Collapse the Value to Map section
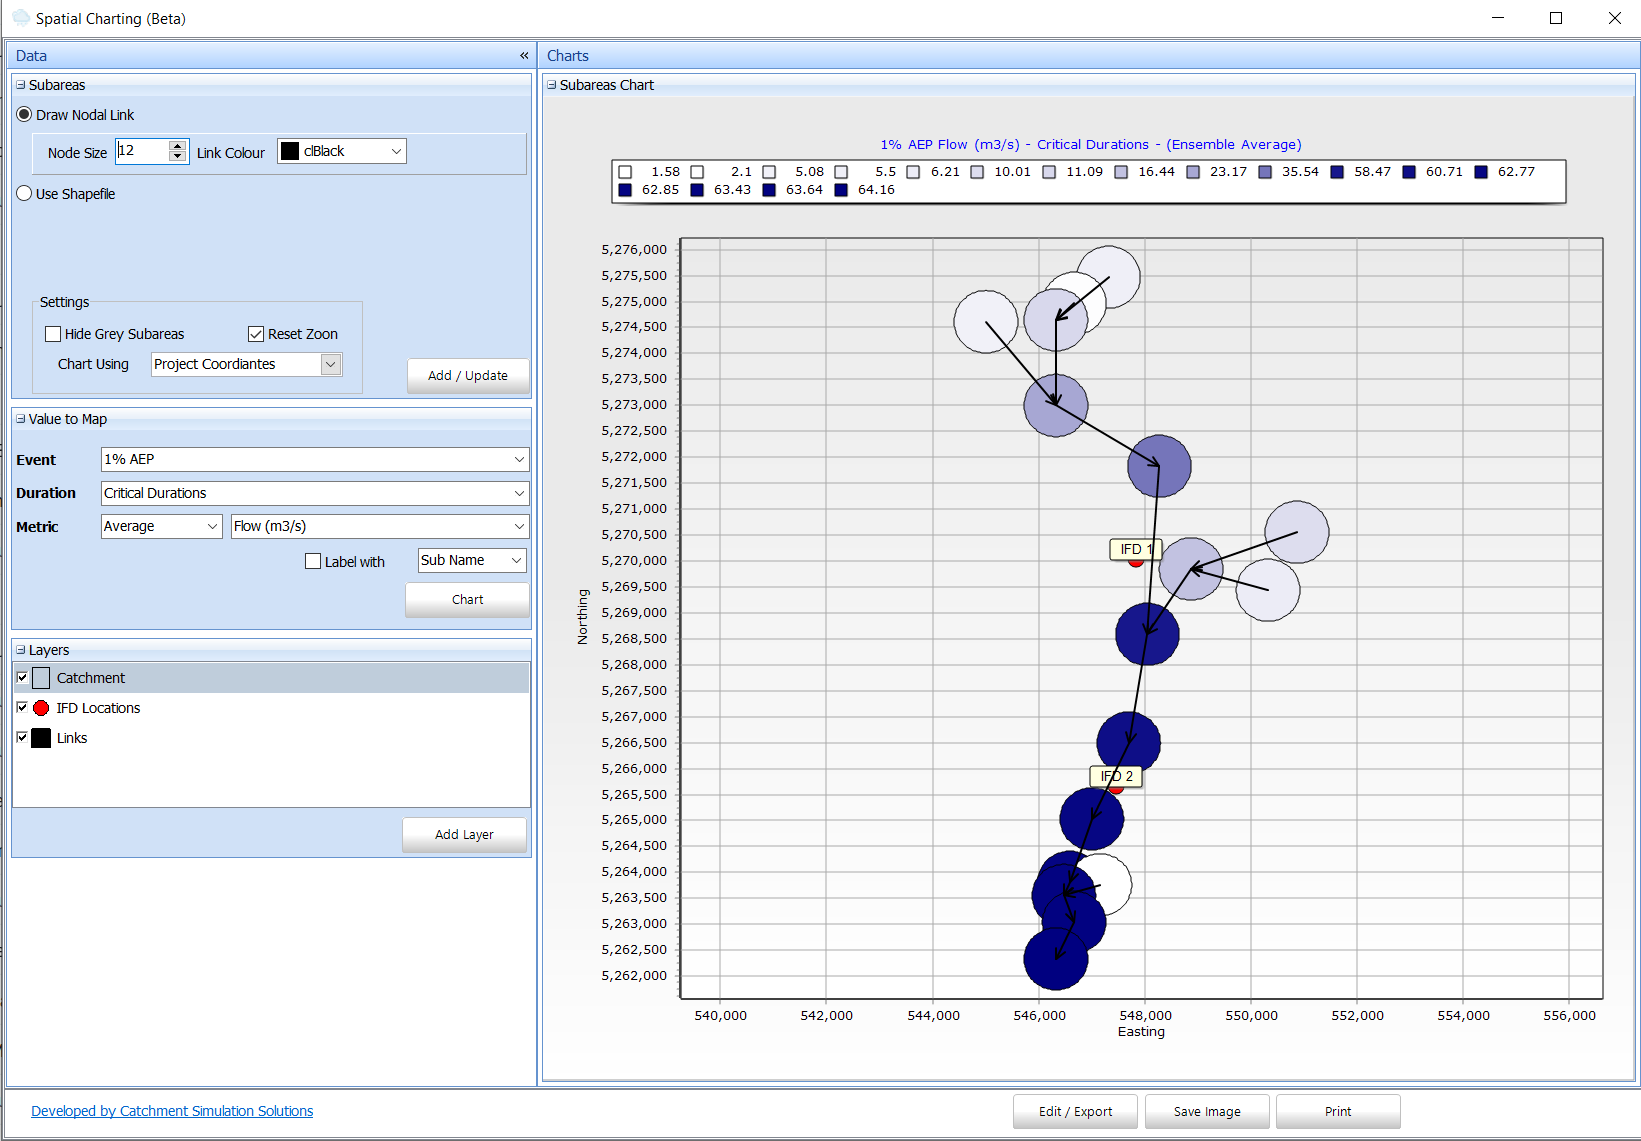Image resolution: width=1641 pixels, height=1141 pixels. 21,419
